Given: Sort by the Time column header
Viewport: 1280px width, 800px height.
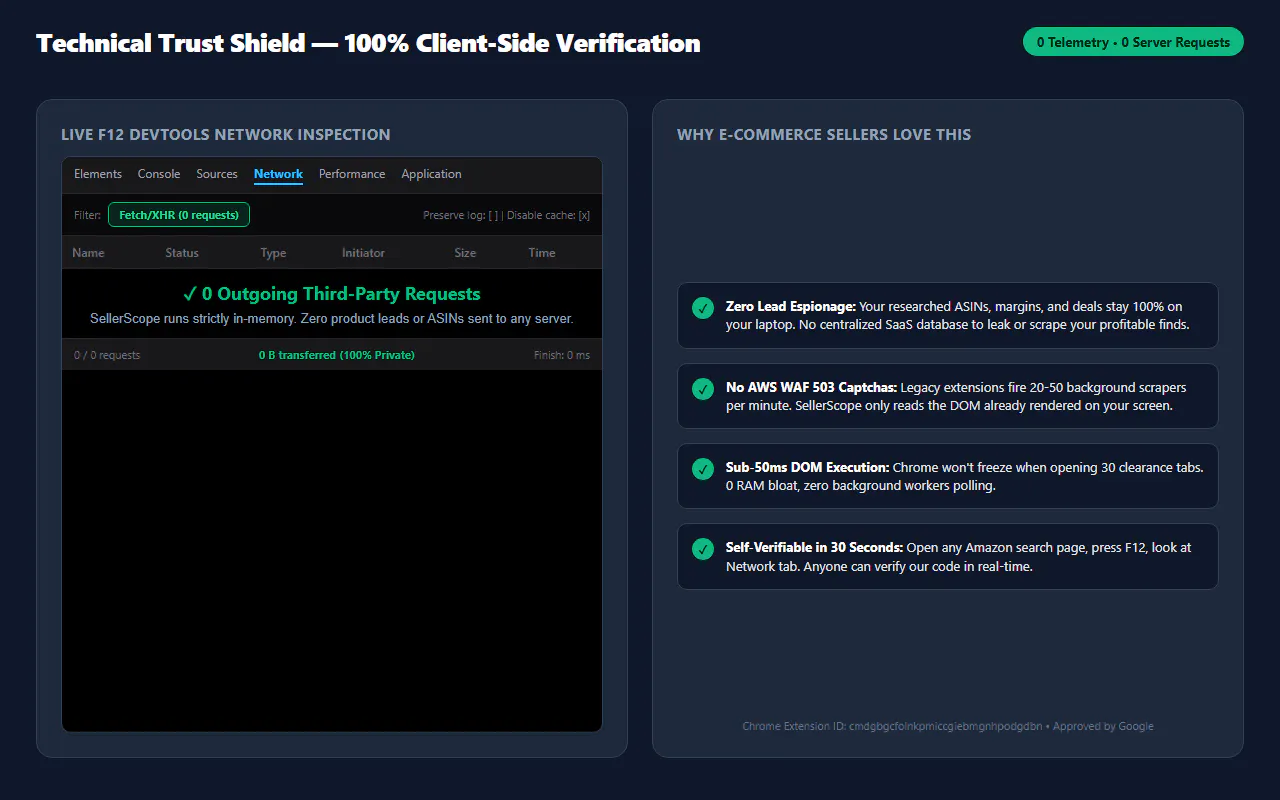Looking at the screenshot, I should pyautogui.click(x=542, y=253).
